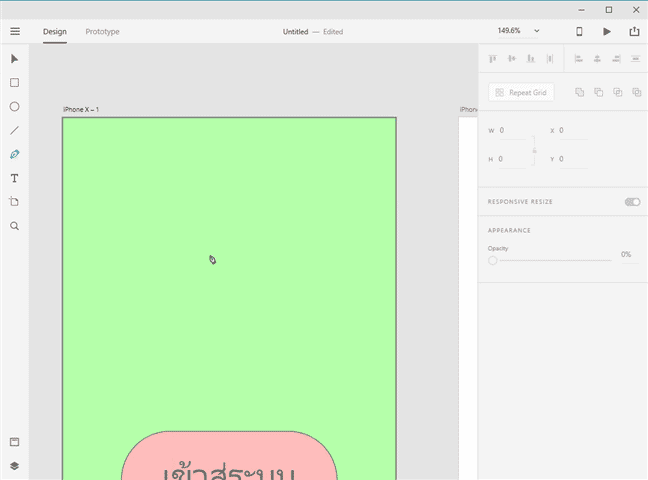
Task: Align middle vertically
Action: tap(512, 59)
